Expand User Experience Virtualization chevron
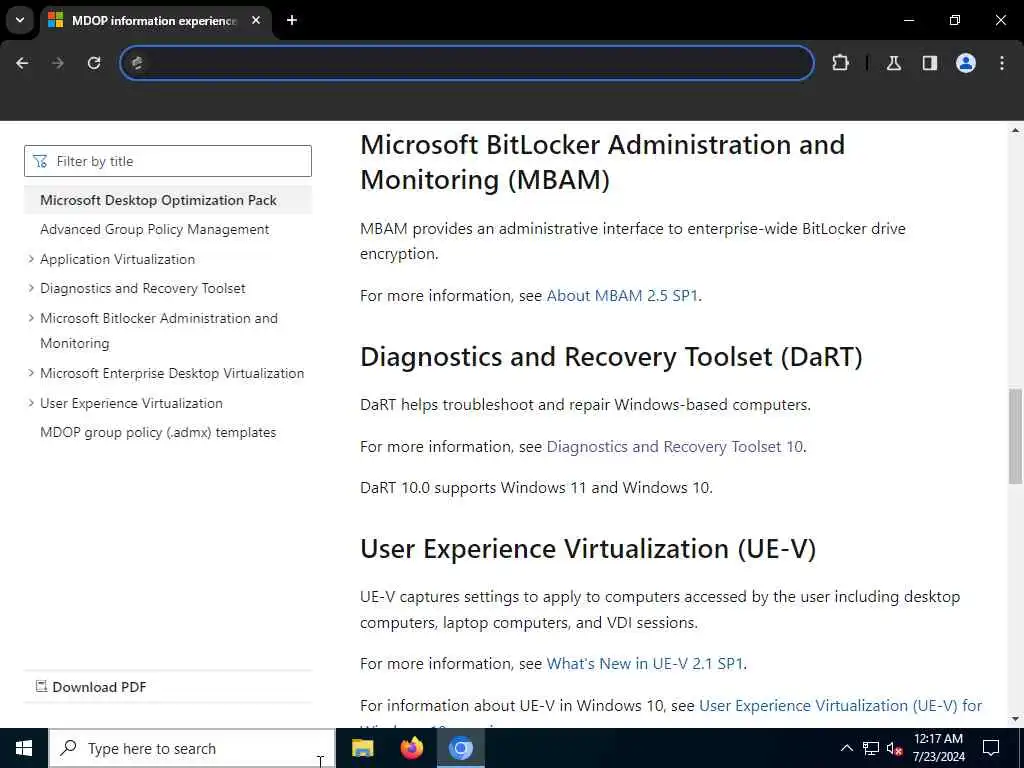The height and width of the screenshot is (768, 1024). (31, 403)
